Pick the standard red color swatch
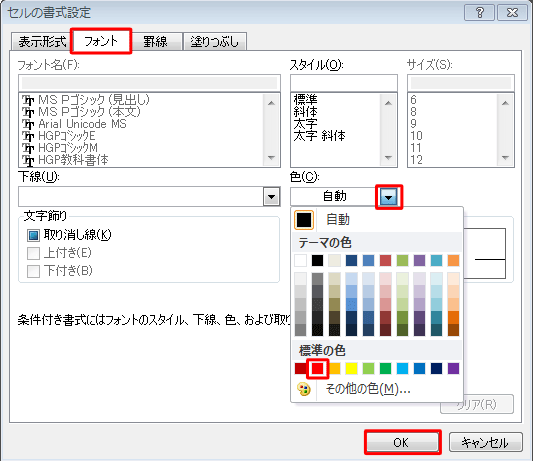533x461 pixels. tap(317, 369)
